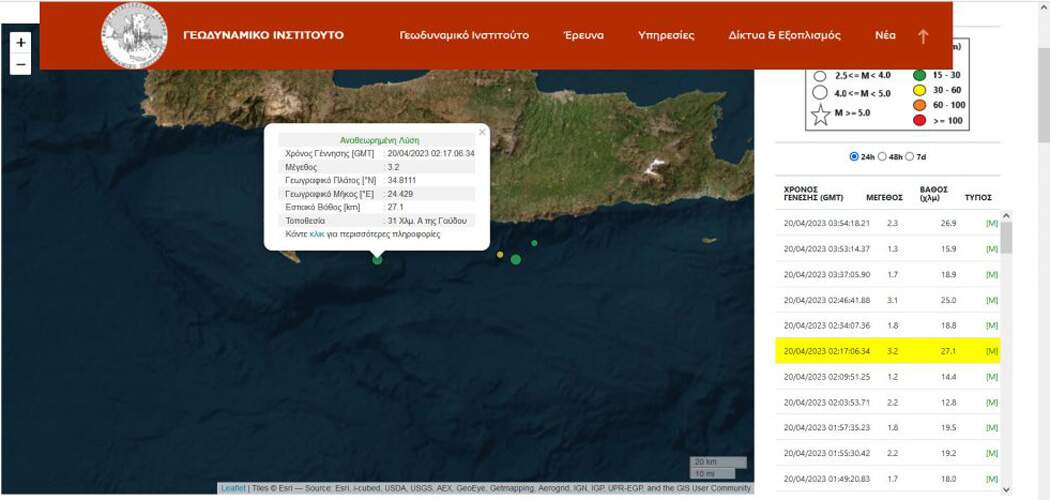The width and height of the screenshot is (1050, 500).
Task: Click the small green earthquake marker
Action: (534, 243)
